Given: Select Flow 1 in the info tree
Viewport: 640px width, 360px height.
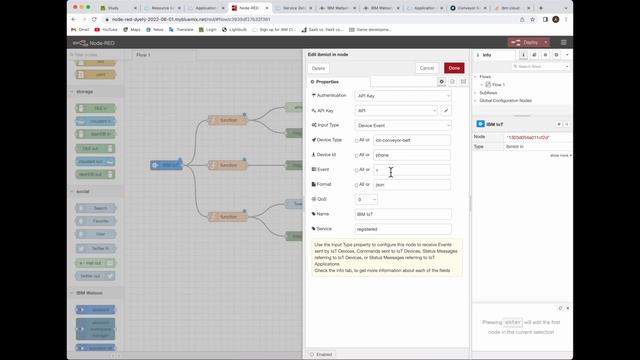Looking at the screenshot, I should 498,85.
